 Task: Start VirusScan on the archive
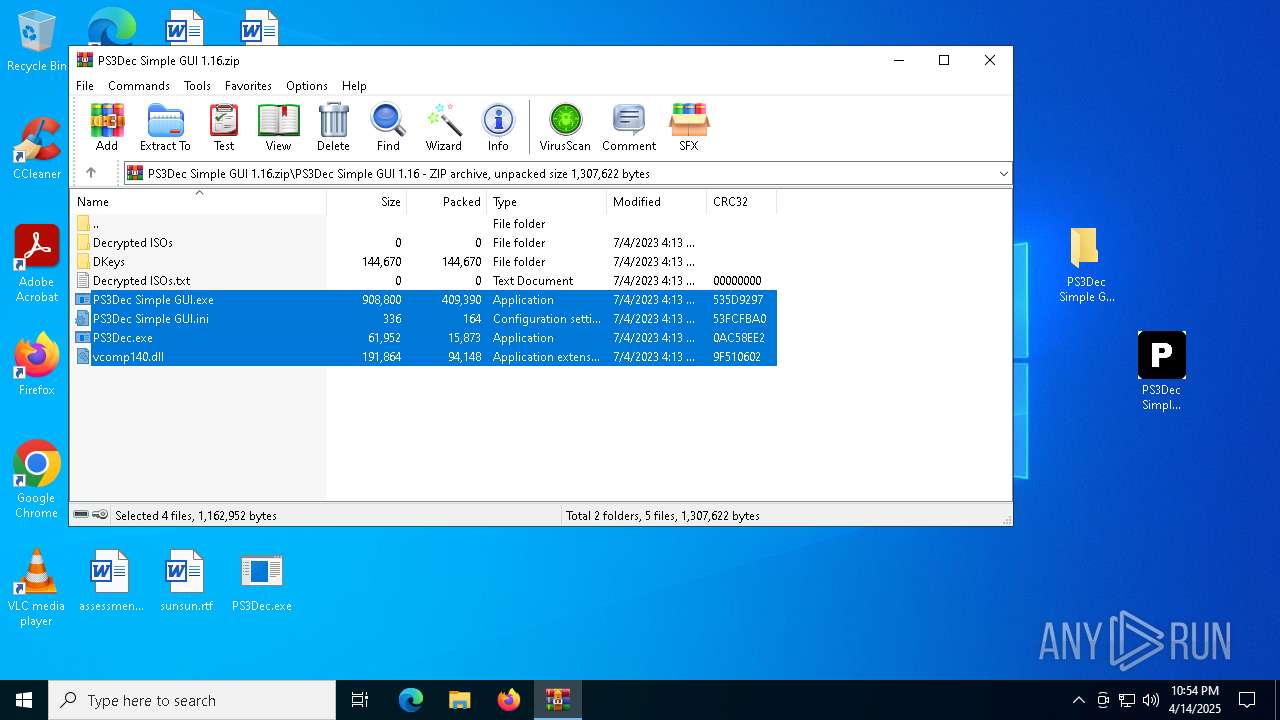(x=565, y=127)
